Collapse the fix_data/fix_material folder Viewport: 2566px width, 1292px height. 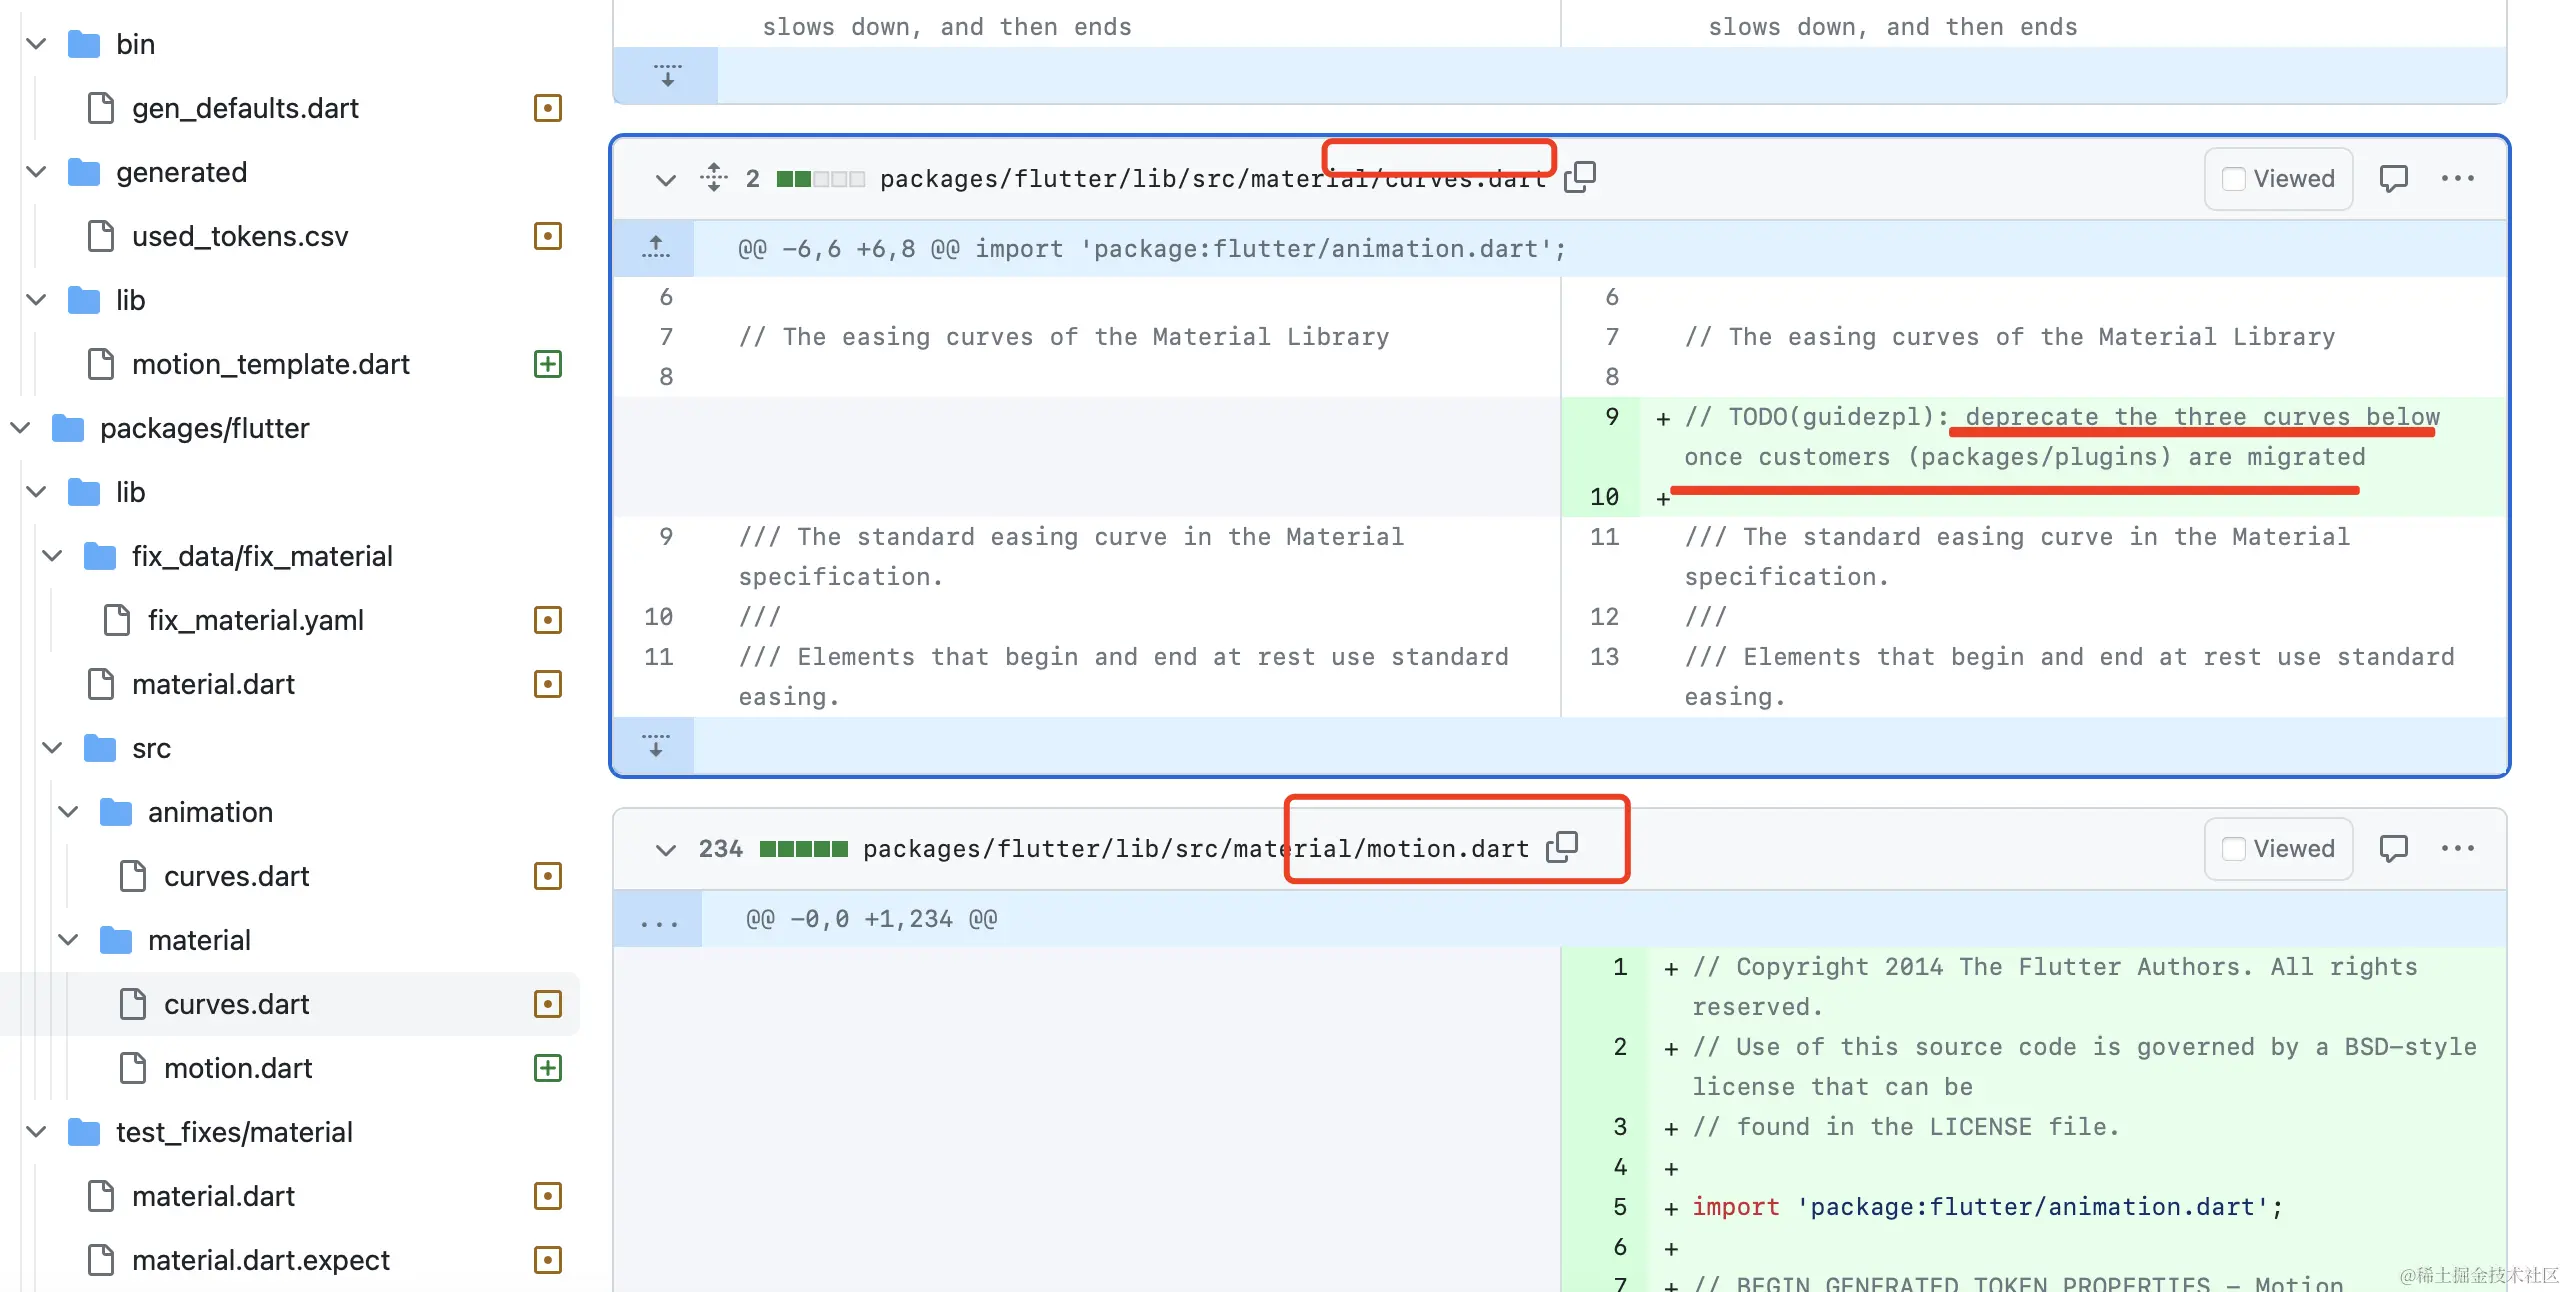[x=52, y=556]
